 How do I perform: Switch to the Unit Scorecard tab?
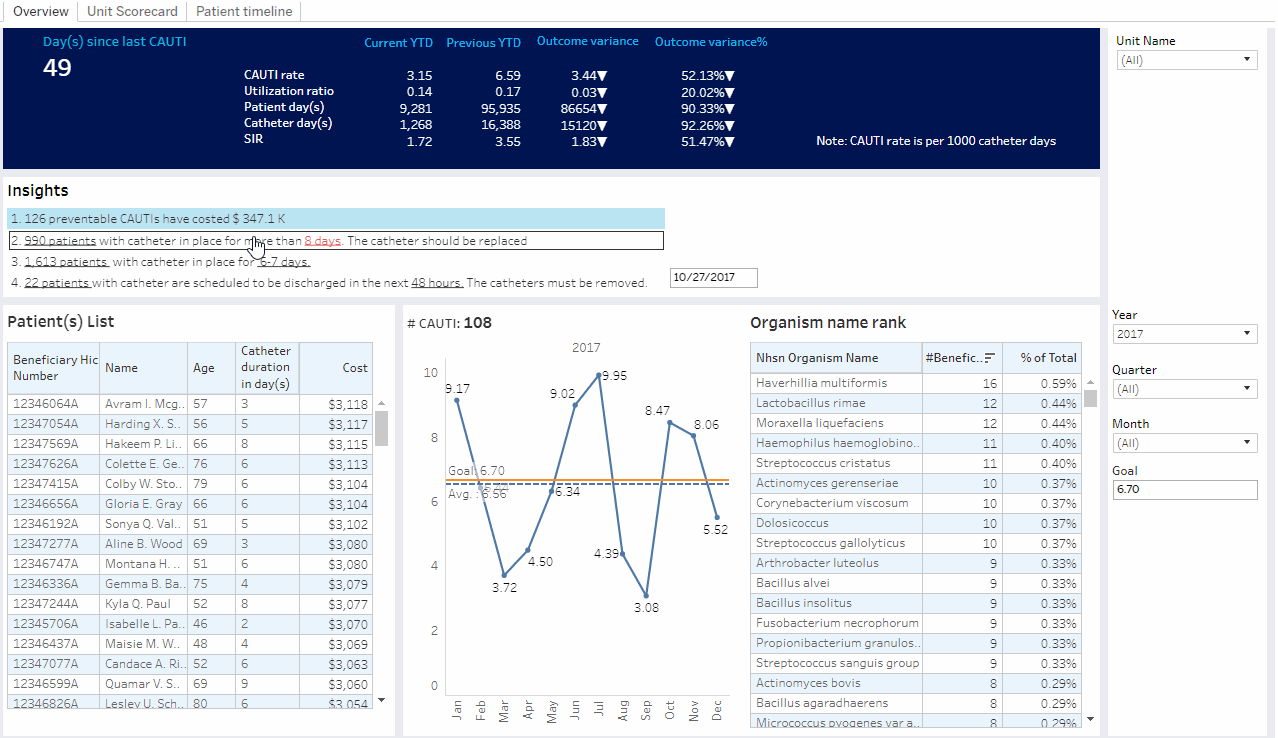point(132,11)
